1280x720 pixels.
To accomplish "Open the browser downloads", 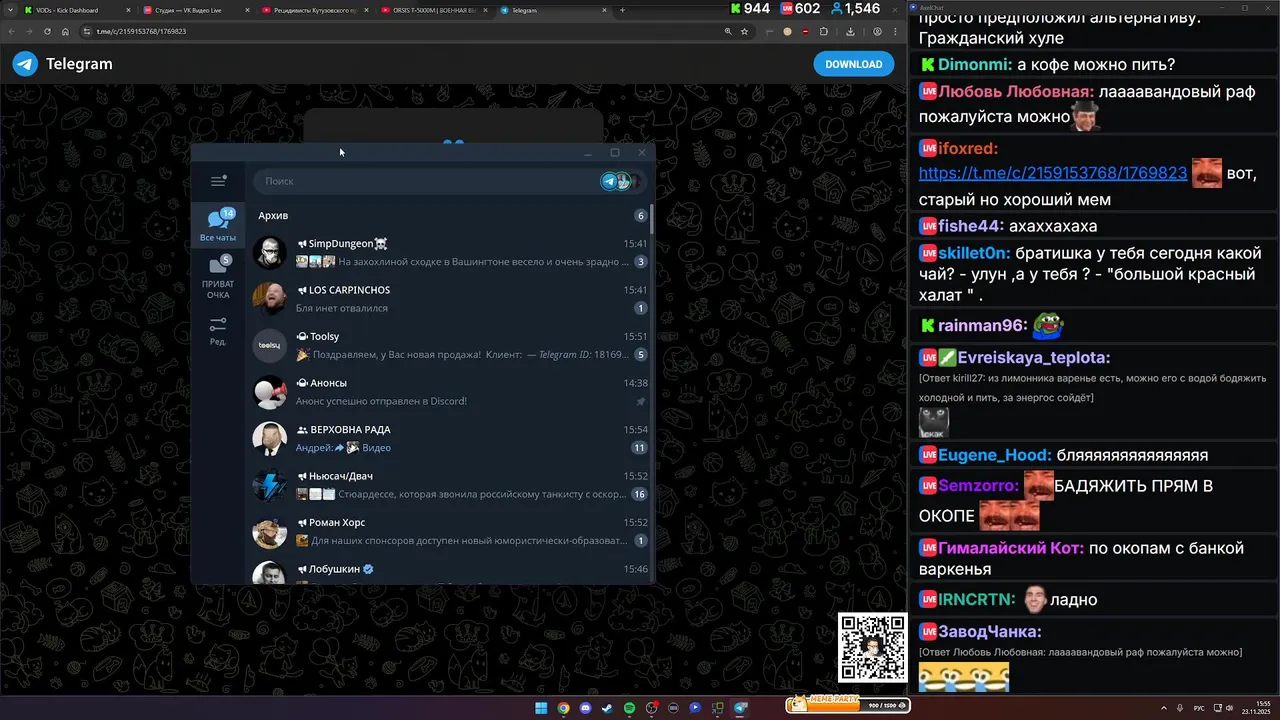I will 850,31.
